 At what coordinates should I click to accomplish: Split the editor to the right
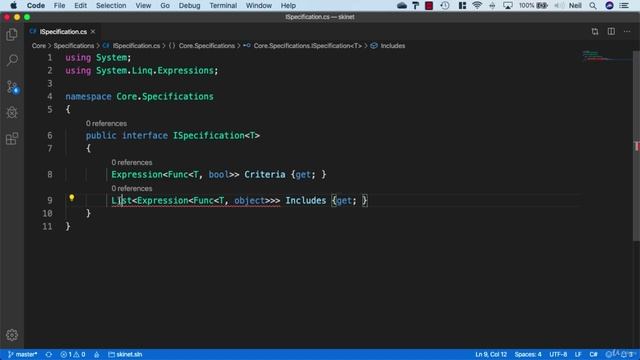tap(611, 31)
